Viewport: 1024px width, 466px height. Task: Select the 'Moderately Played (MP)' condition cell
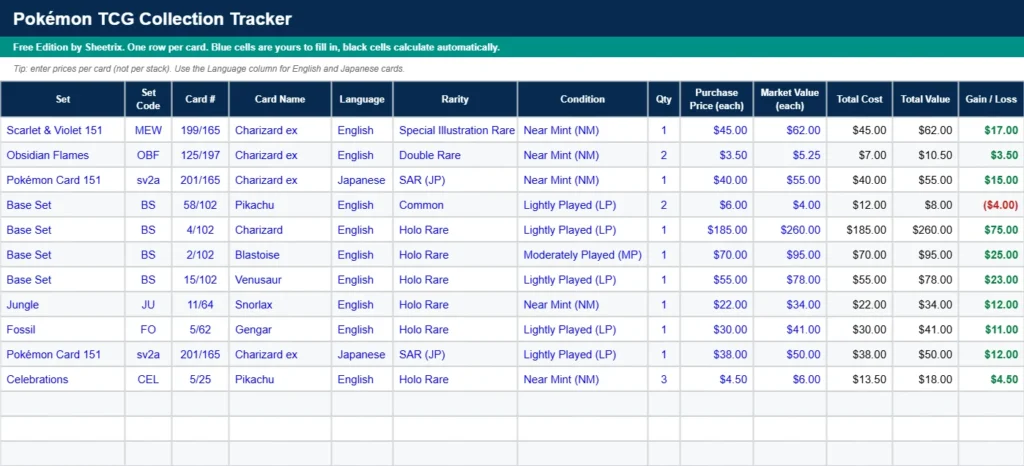point(583,255)
